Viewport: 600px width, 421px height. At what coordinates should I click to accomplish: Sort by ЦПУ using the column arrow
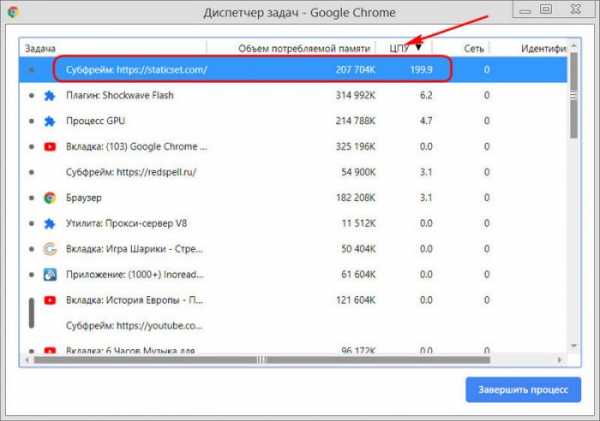(x=419, y=47)
